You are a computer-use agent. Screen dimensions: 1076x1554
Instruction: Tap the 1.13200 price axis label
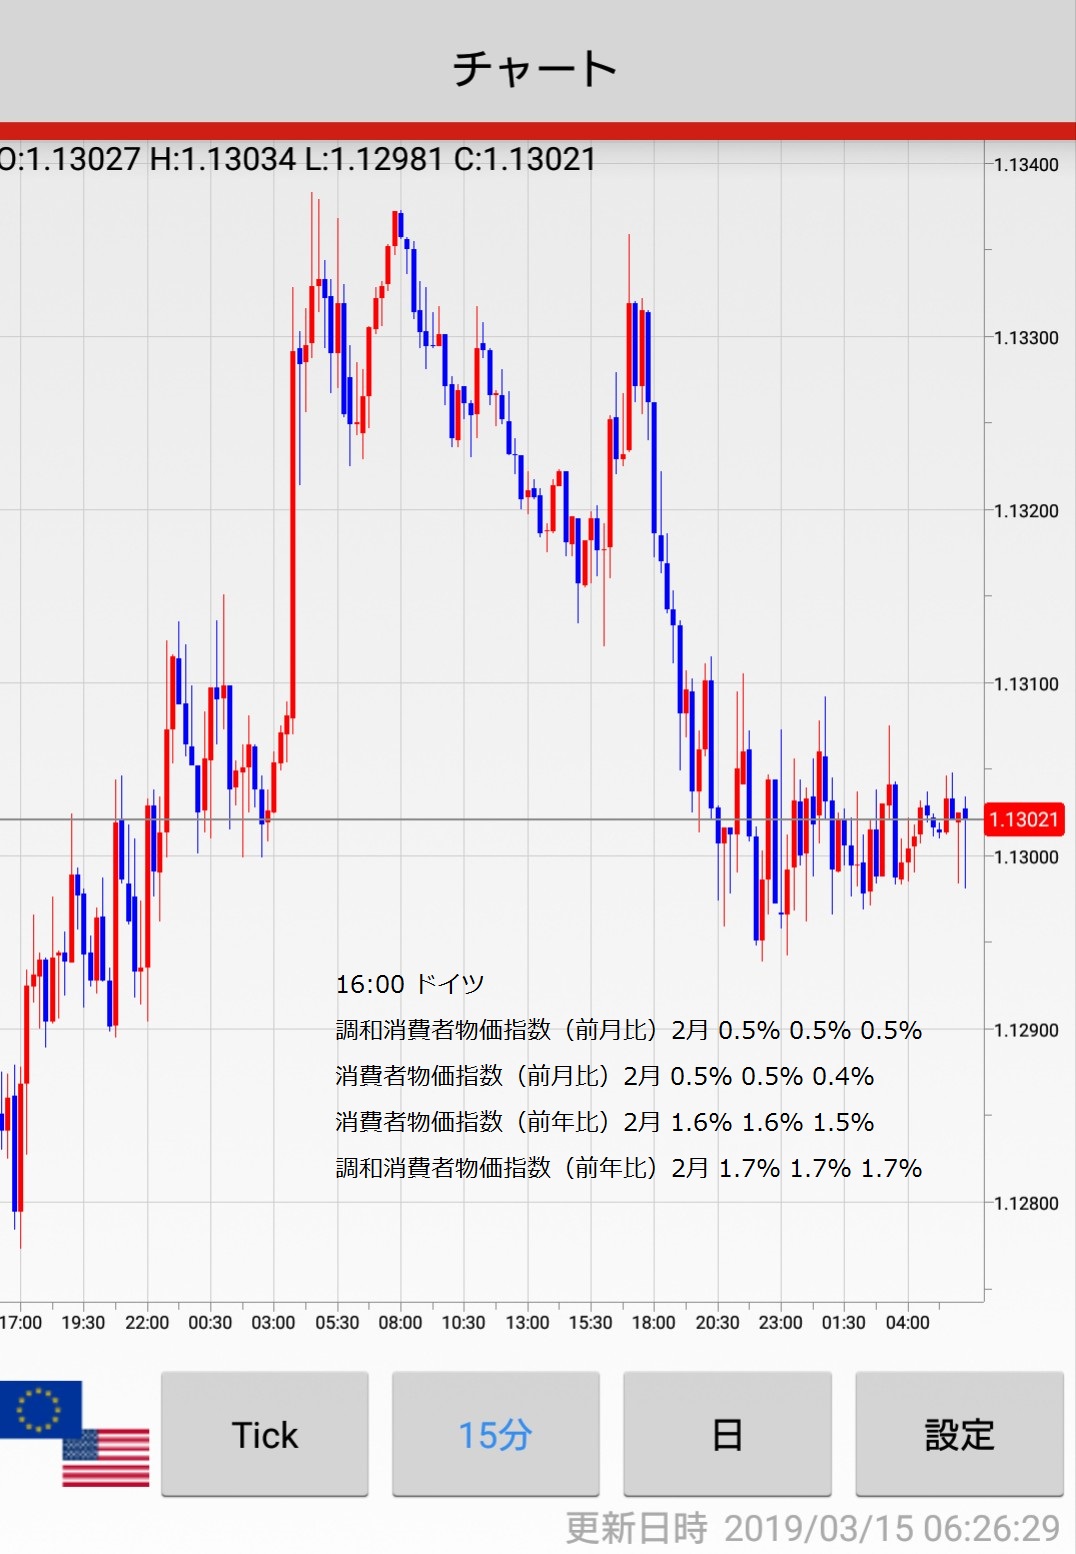coord(1025,511)
